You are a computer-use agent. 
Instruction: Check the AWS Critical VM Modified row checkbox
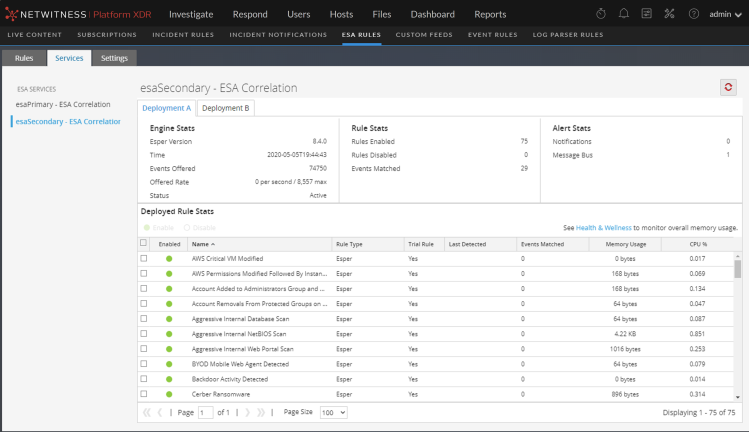coord(144,259)
